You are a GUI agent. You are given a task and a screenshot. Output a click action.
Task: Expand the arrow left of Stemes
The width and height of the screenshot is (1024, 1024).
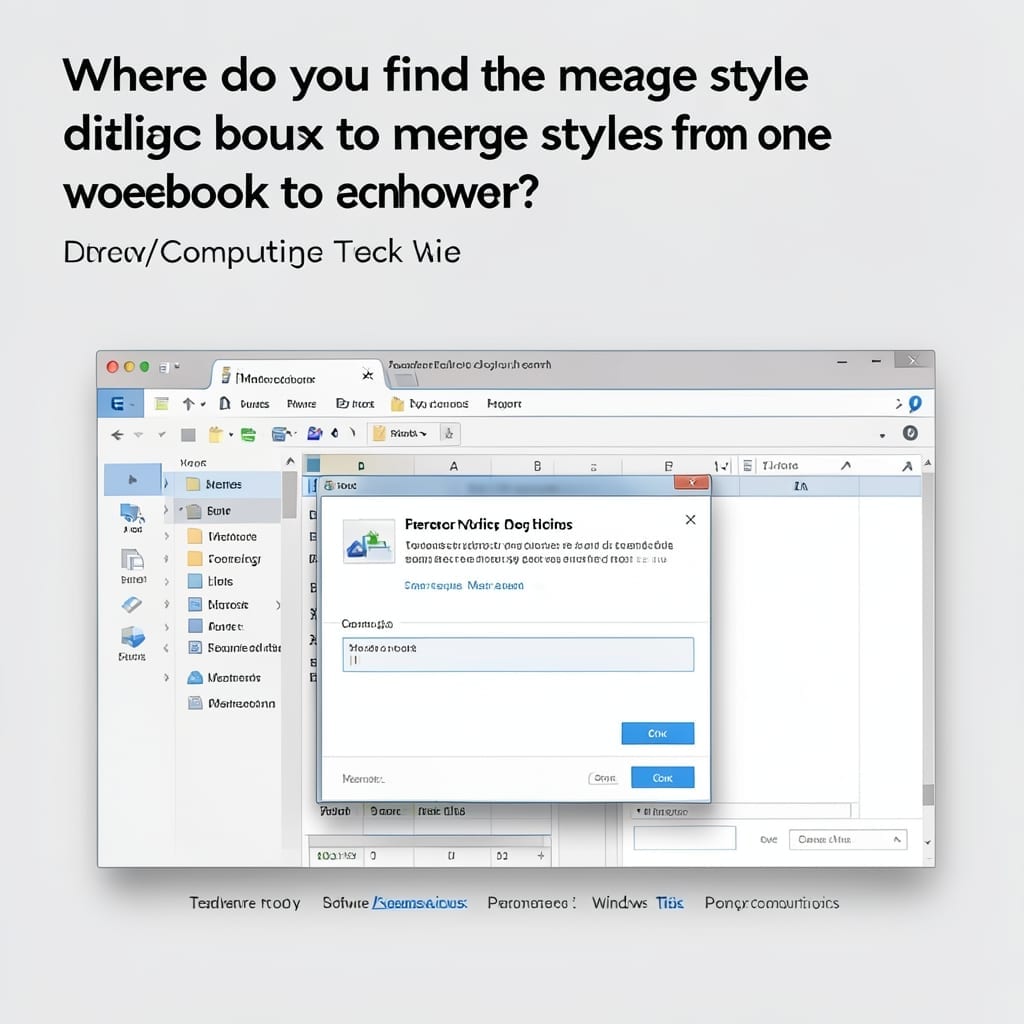pos(167,484)
